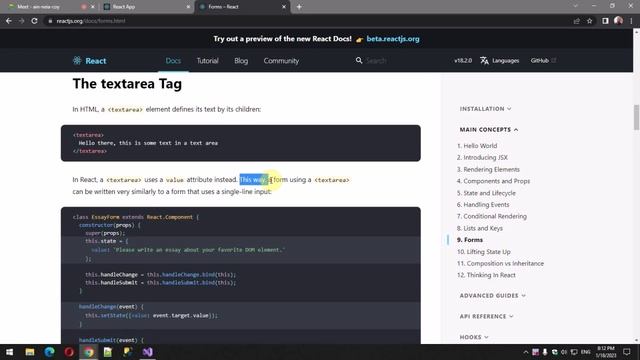
Task: Go to 12. Thinking In React
Action: click(486, 275)
